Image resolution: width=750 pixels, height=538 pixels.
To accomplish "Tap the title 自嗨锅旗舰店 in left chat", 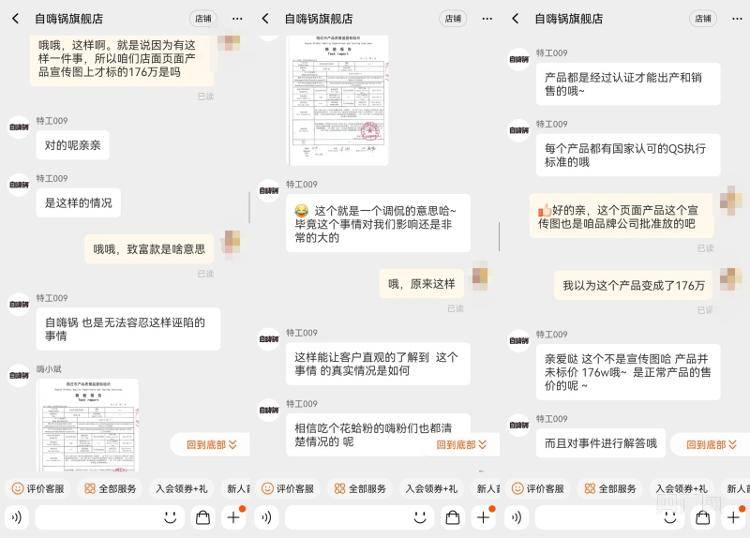I will point(69,19).
